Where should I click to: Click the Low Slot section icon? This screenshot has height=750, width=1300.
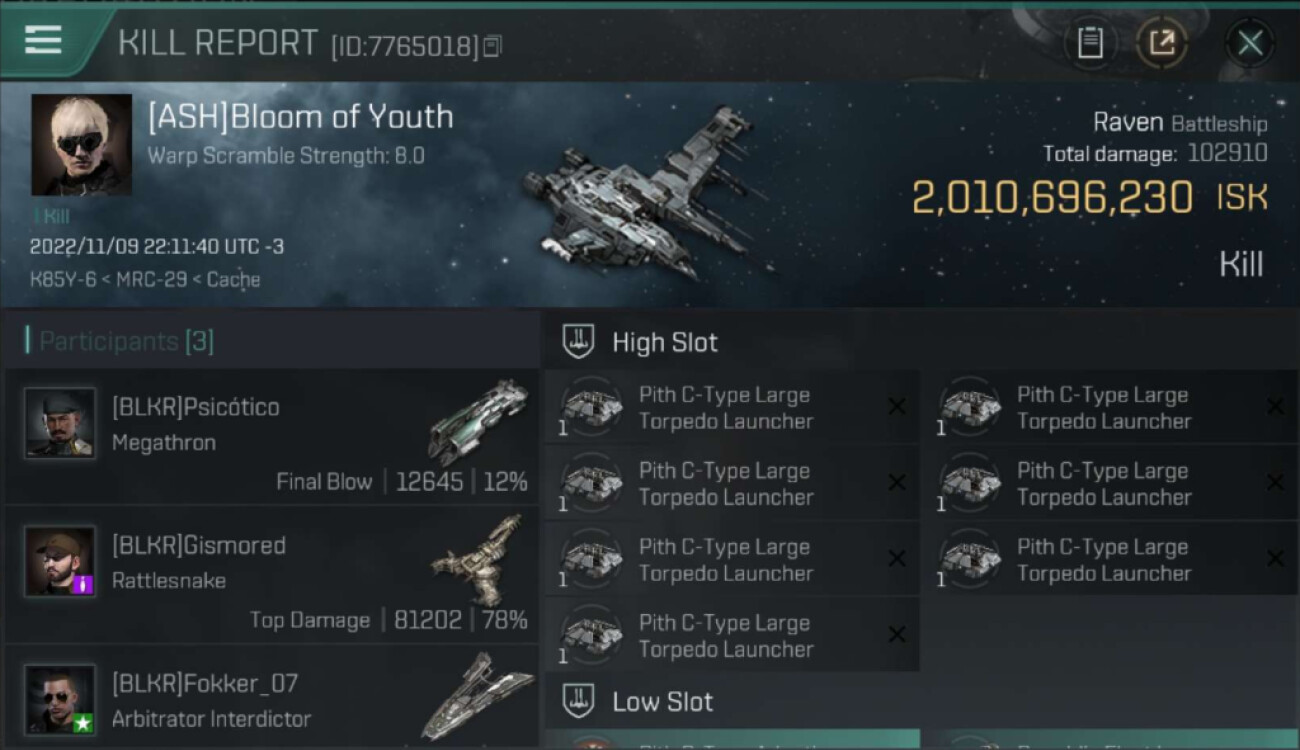point(578,701)
